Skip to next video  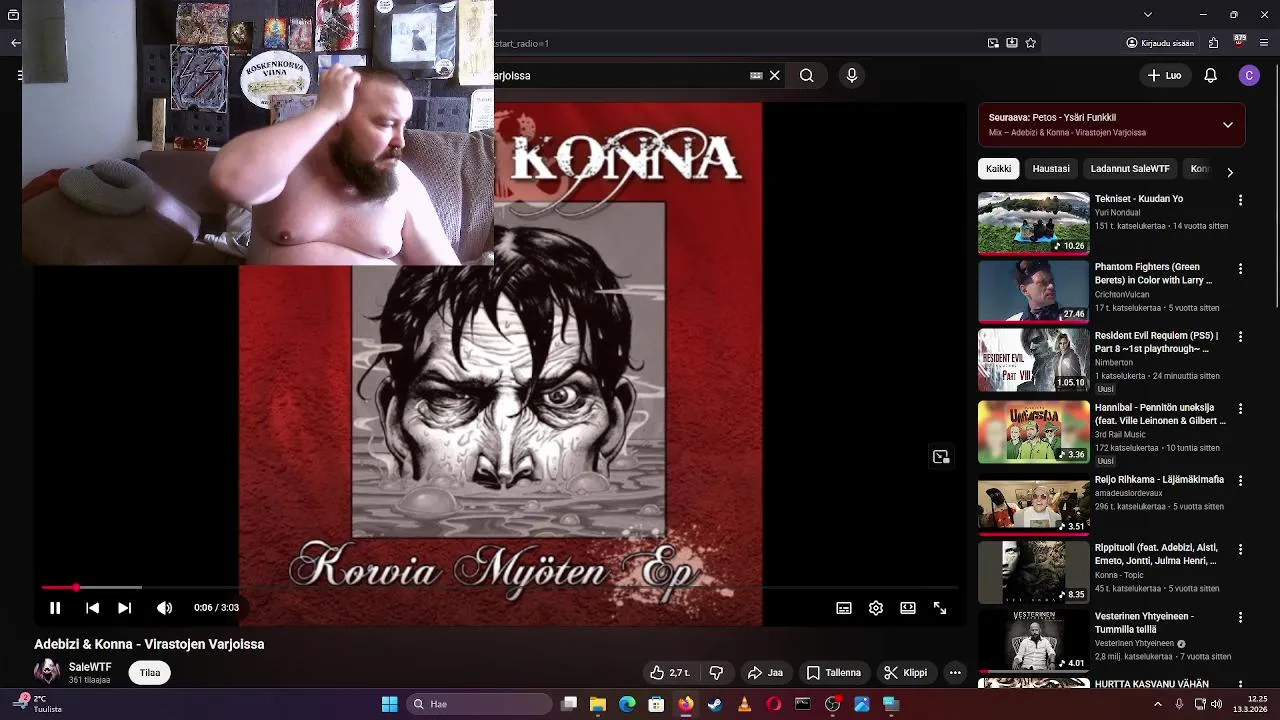[124, 608]
